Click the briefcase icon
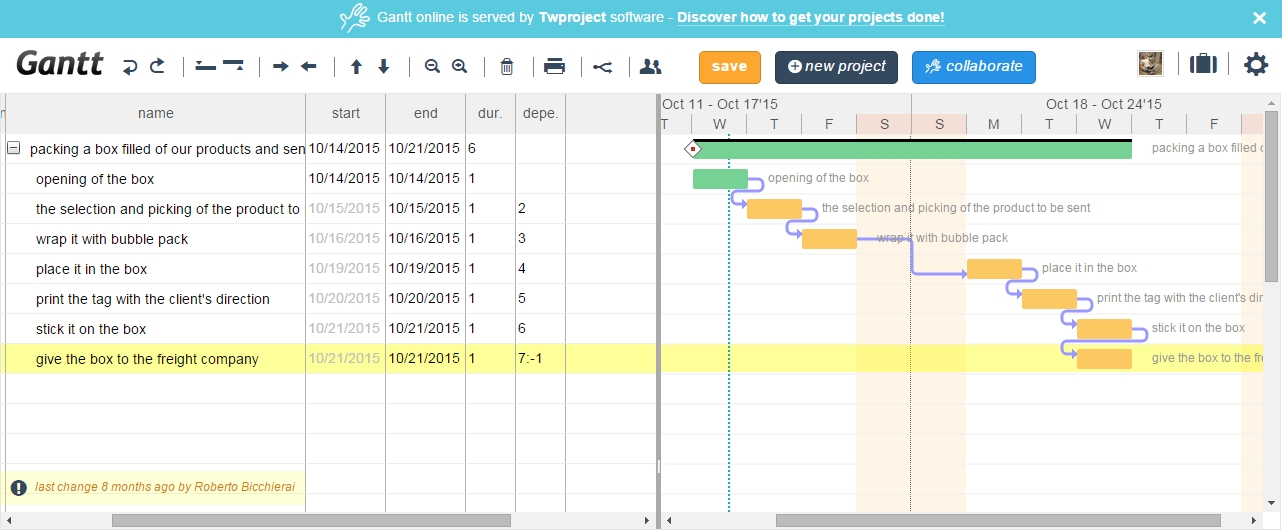This screenshot has width=1282, height=530. 1204,65
